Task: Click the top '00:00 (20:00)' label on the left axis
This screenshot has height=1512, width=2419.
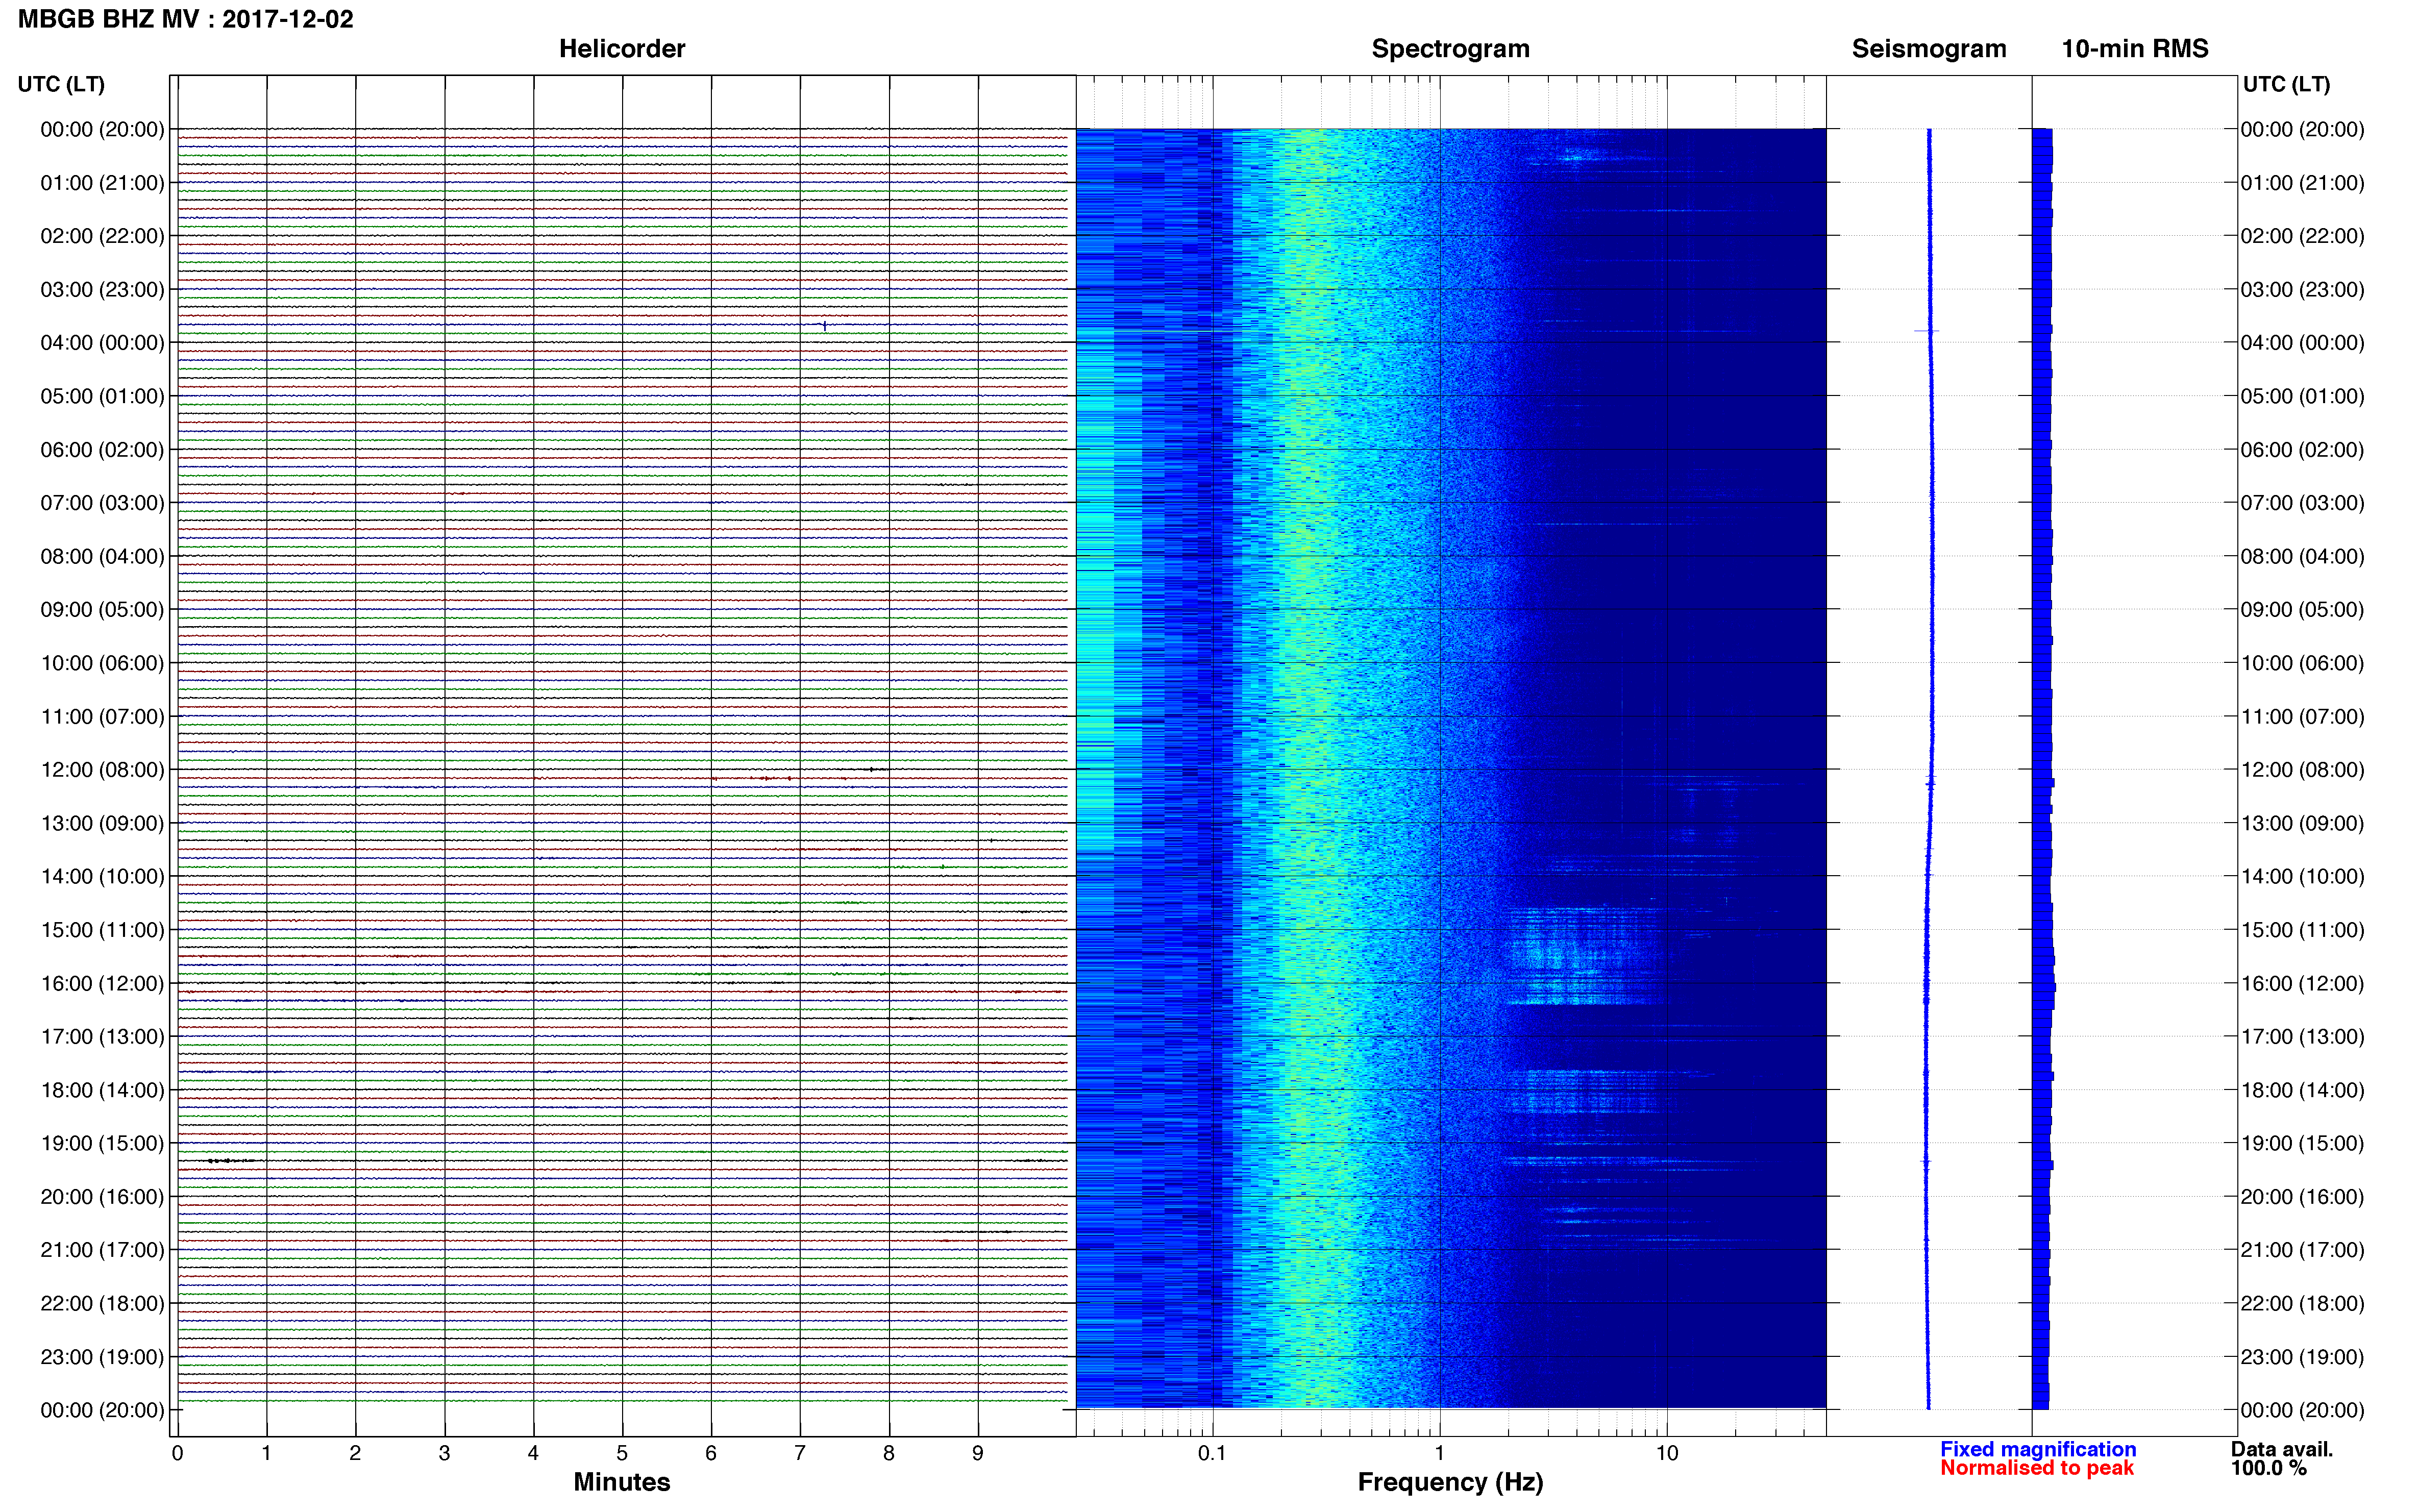Action: [x=102, y=129]
